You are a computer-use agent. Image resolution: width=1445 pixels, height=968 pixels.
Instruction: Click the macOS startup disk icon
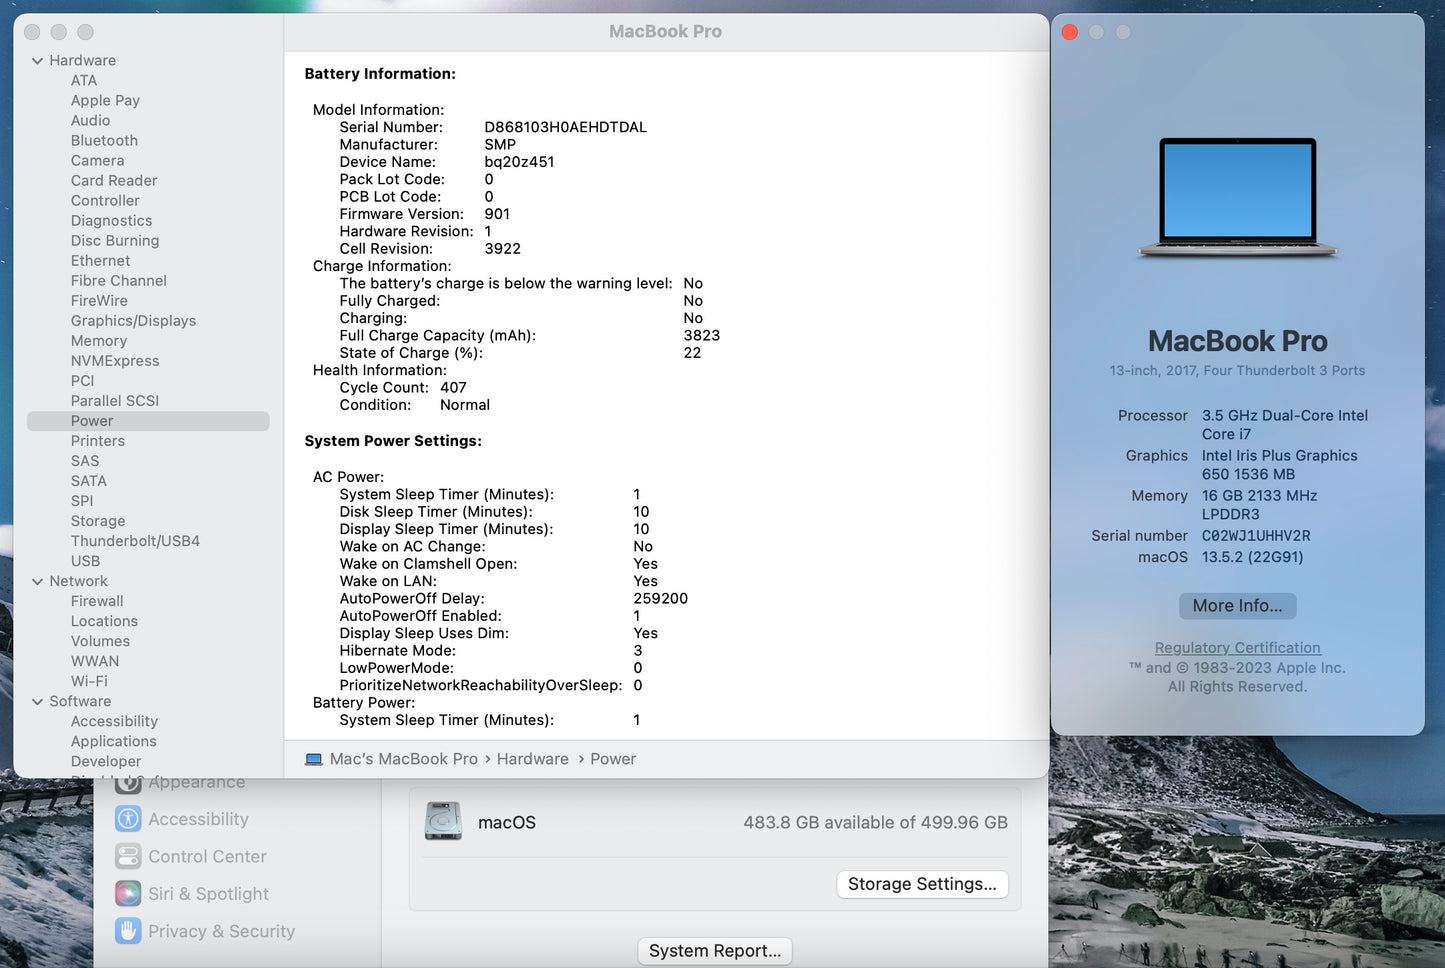(441, 820)
